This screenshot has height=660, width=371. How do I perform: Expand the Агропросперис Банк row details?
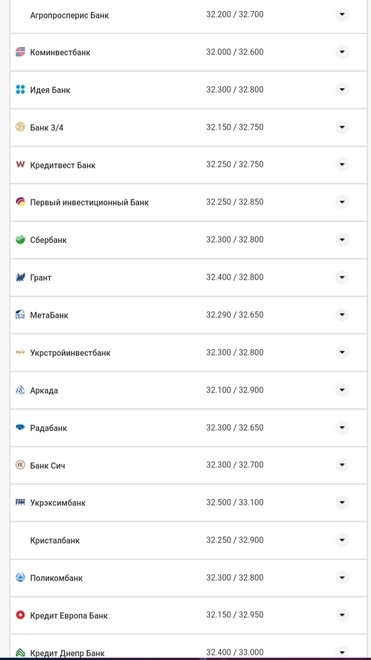click(x=342, y=14)
